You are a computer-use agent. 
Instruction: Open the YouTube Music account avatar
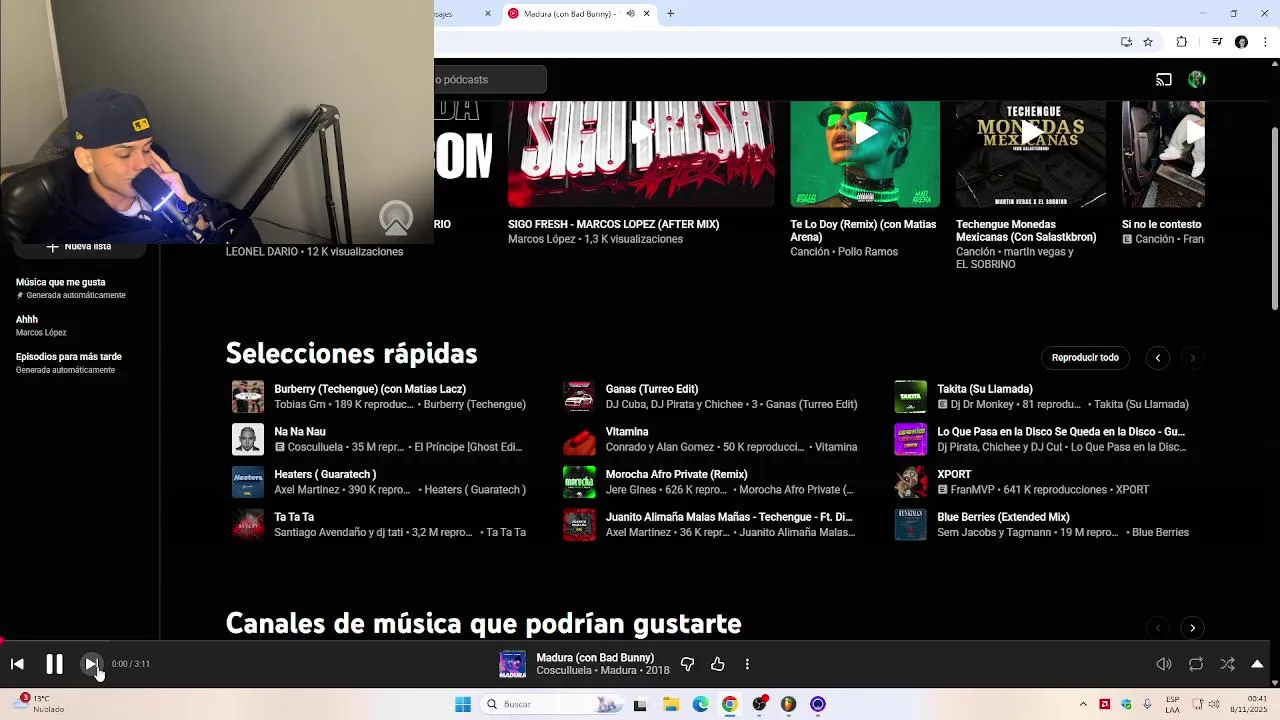coord(1197,79)
